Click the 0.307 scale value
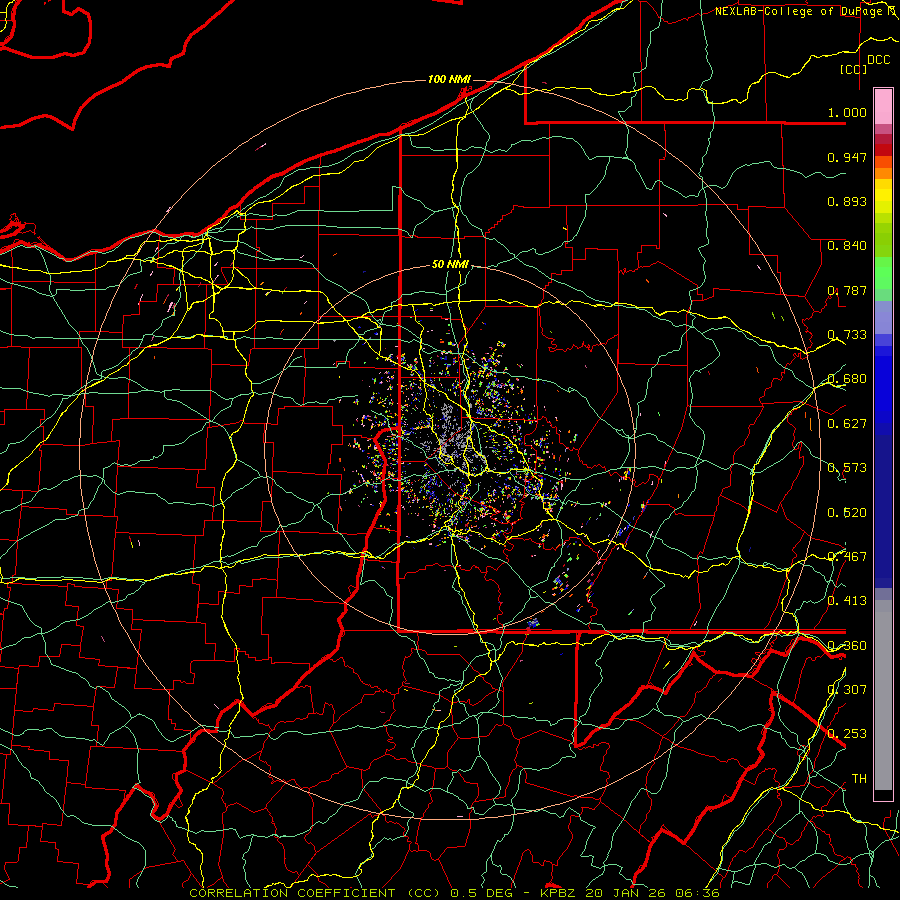Viewport: 900px width, 900px height. [847, 689]
